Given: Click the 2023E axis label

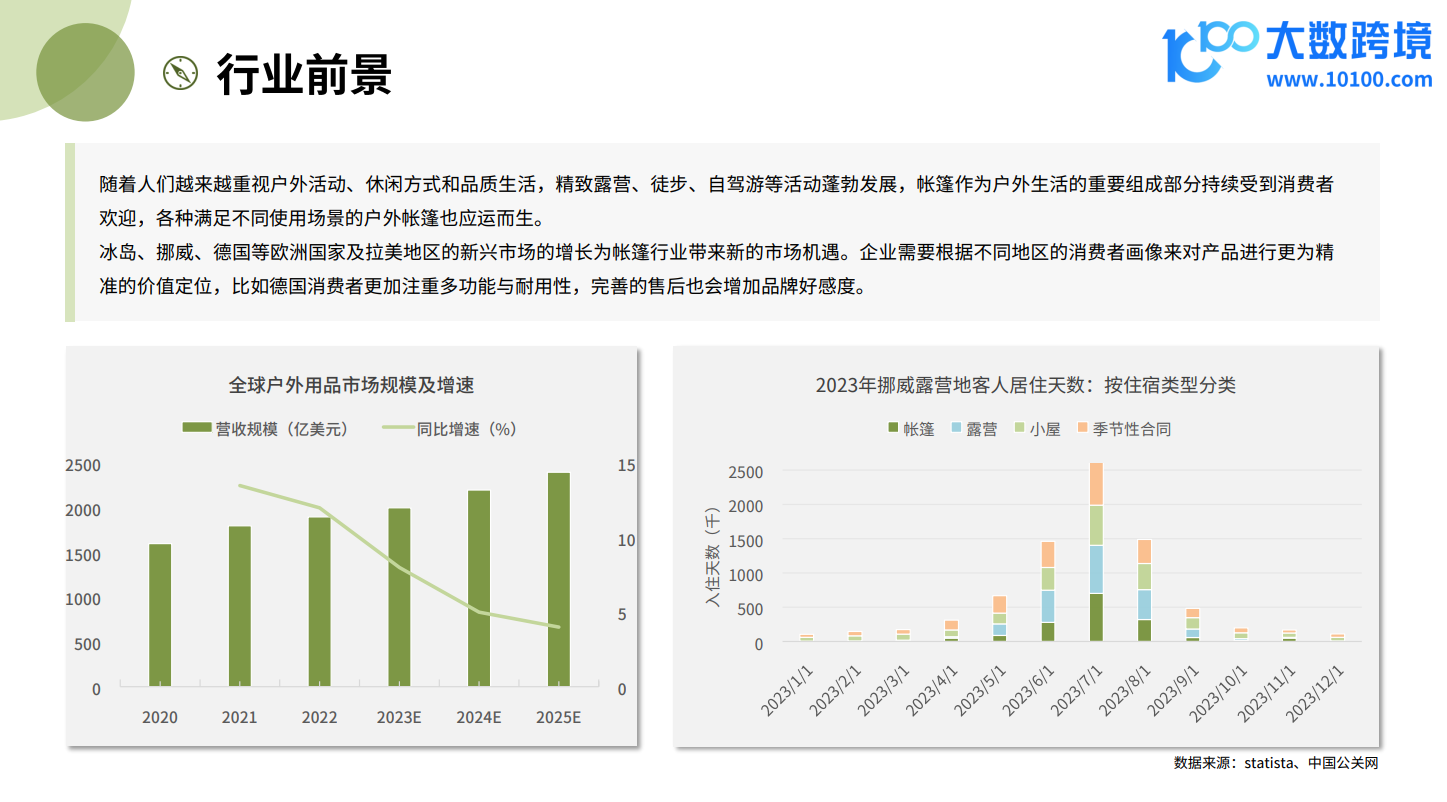Looking at the screenshot, I should coord(399,717).
